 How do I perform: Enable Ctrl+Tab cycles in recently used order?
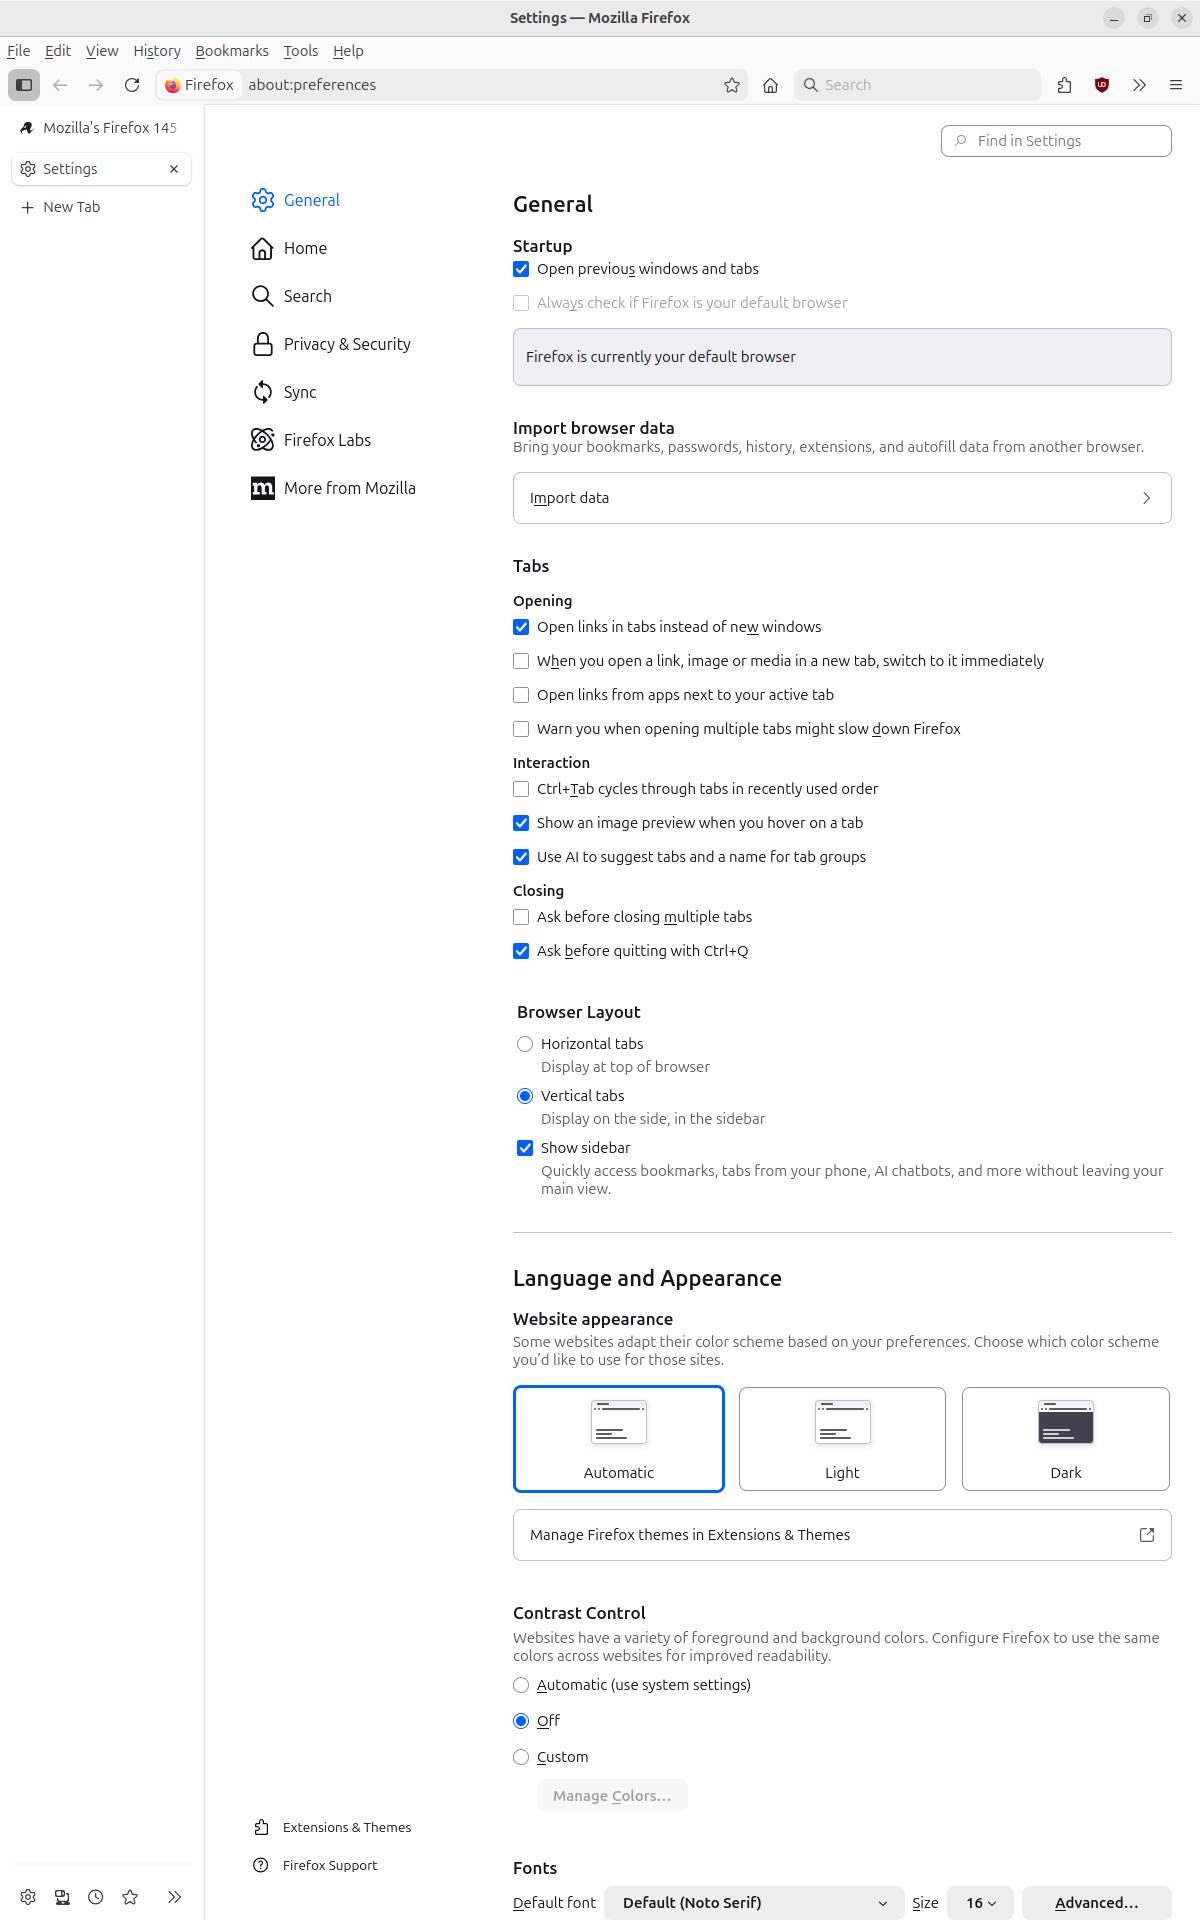click(x=521, y=789)
